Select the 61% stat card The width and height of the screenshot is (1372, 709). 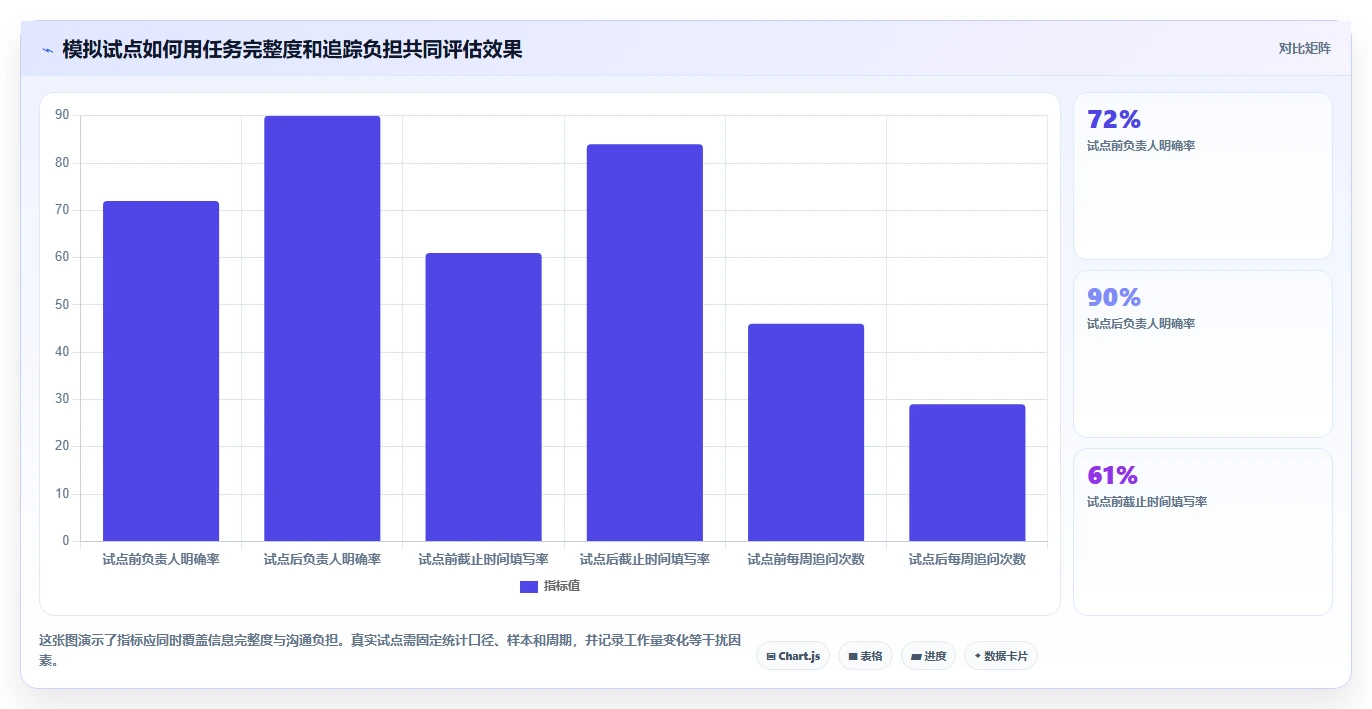pyautogui.click(x=1203, y=532)
